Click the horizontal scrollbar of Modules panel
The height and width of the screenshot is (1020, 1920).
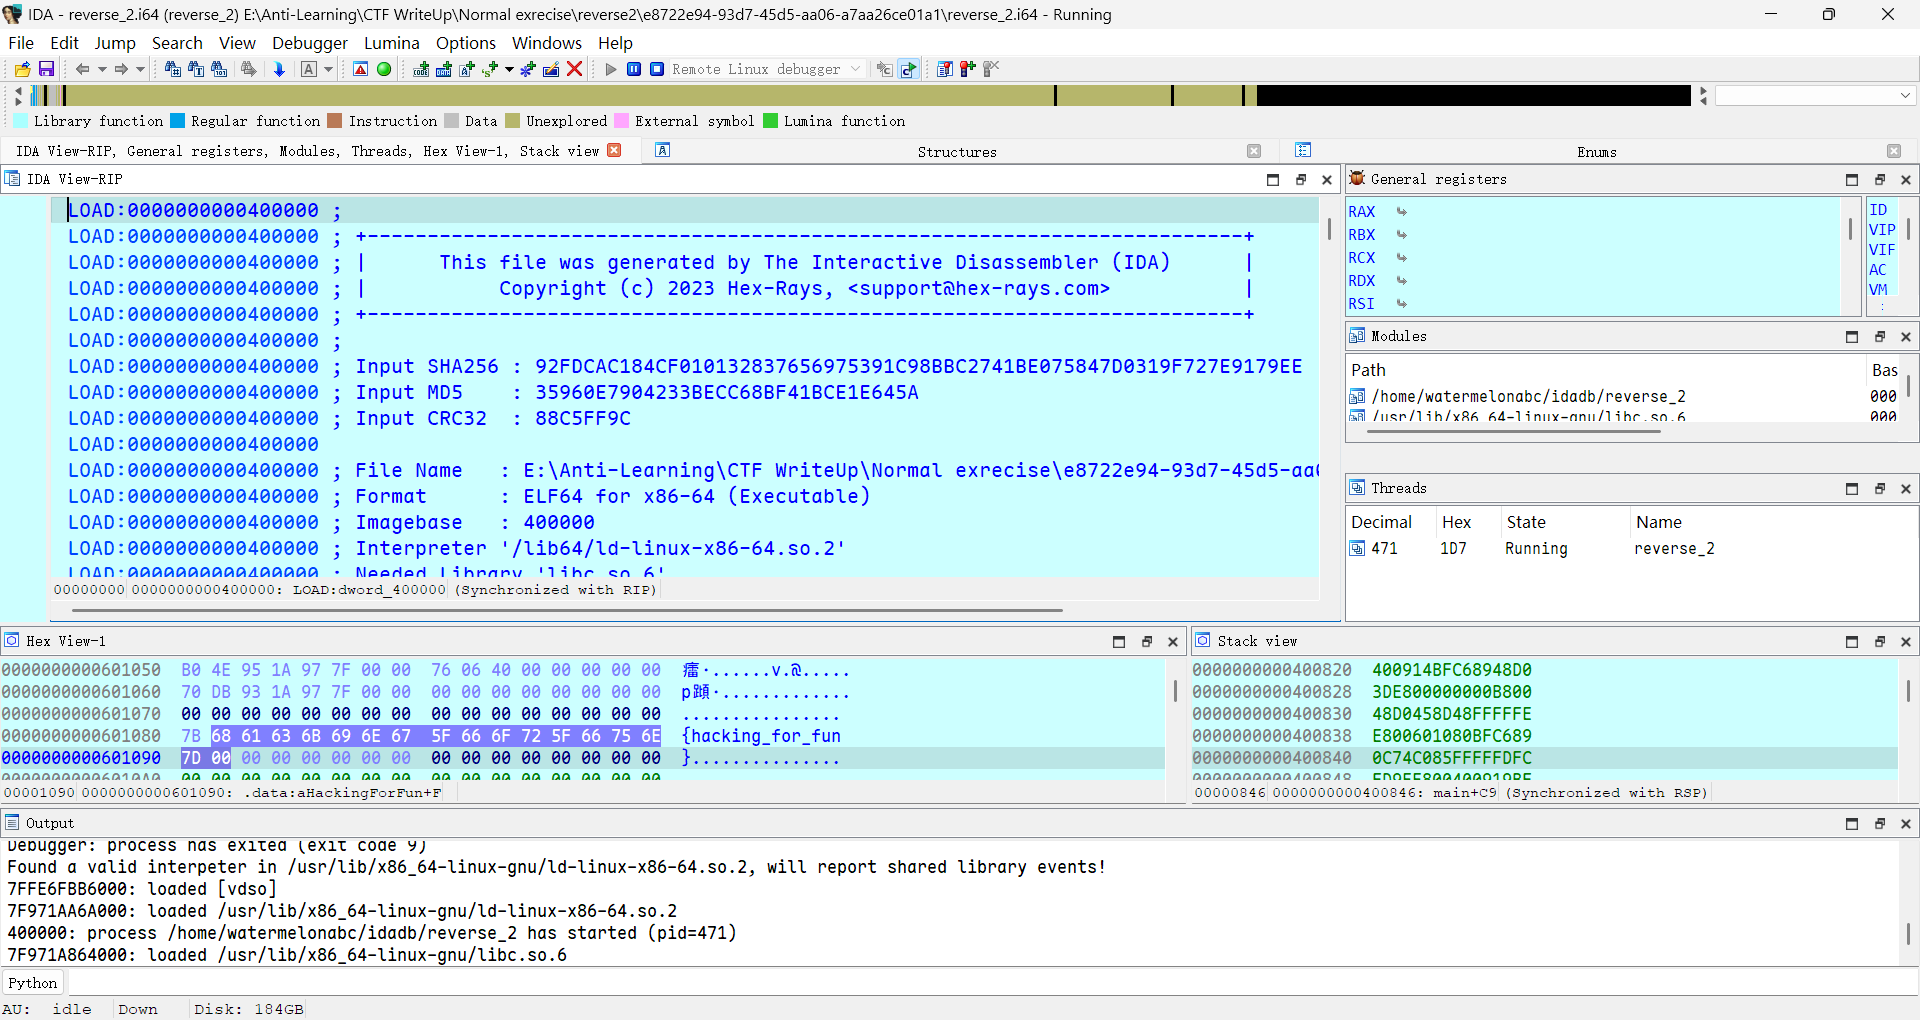point(1513,431)
